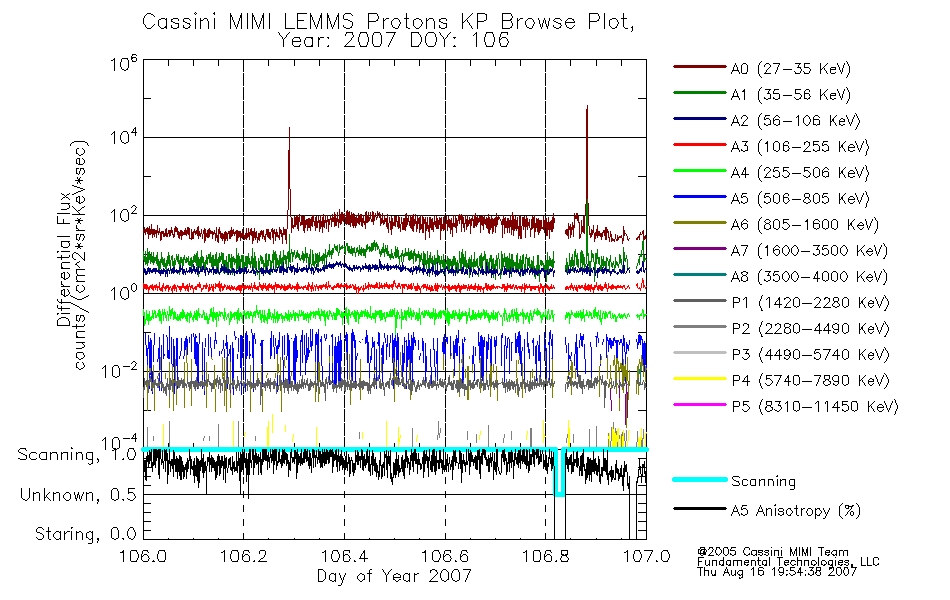The width and height of the screenshot is (950, 600).
Task: Click the A6 (805-1600 KeV) legend label
Action: [805, 225]
